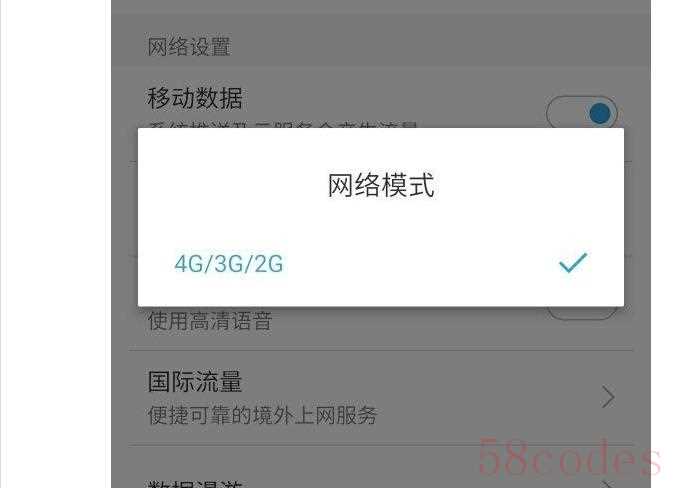677x488 pixels.
Task: Click the divider line below 使用高清语音
Action: (x=381, y=348)
